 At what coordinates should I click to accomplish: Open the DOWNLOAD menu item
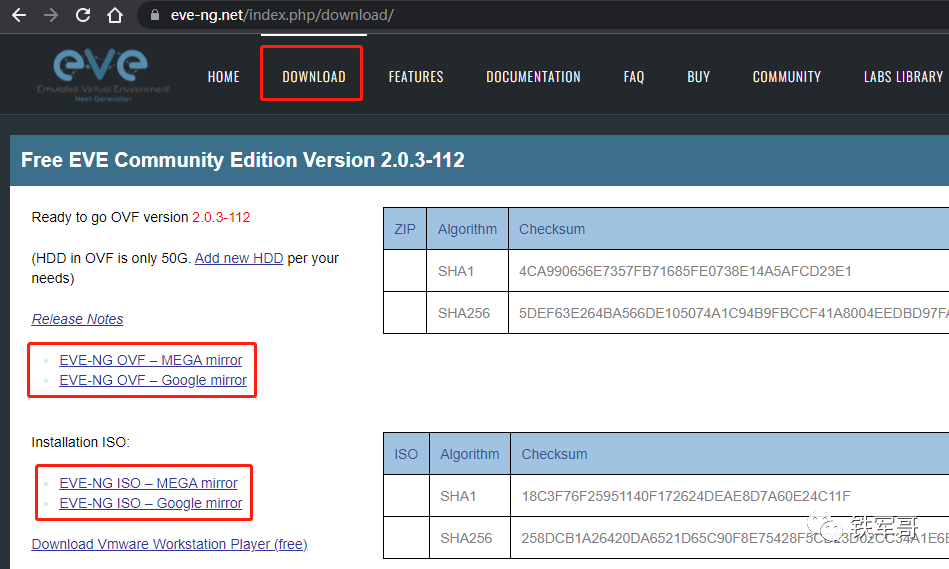pos(314,77)
